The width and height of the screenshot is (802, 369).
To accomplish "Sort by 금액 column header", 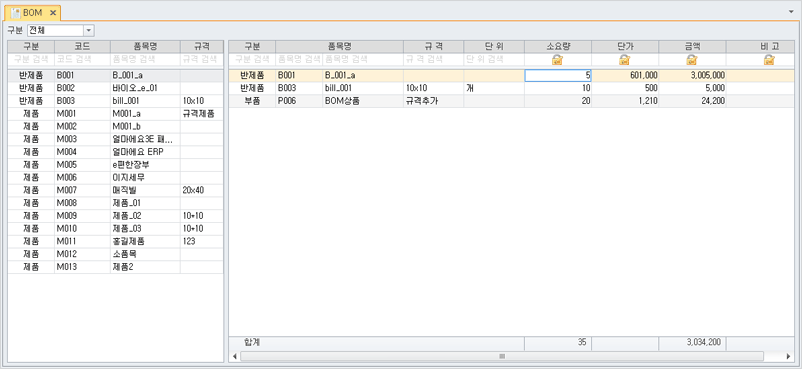I will [692, 47].
